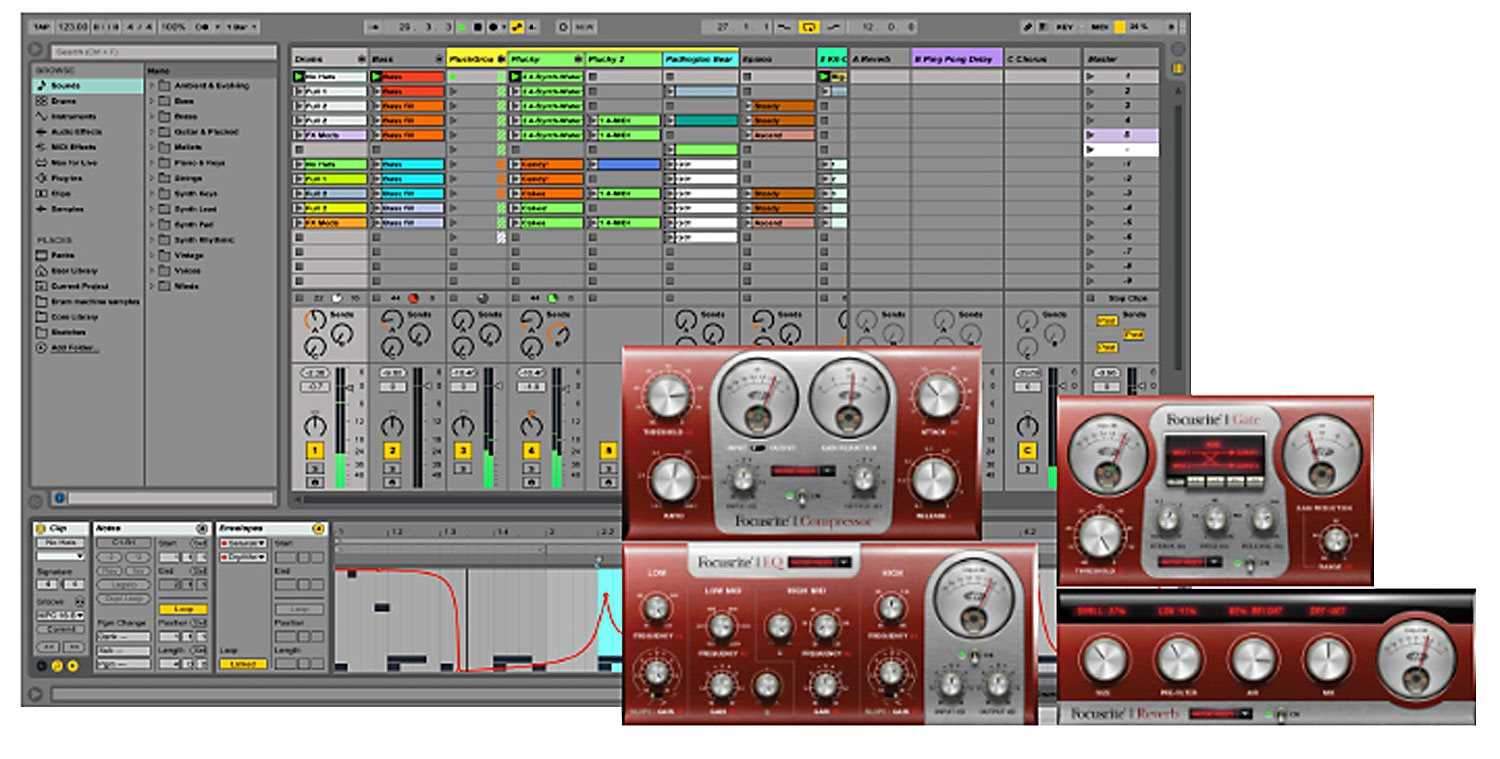Toggle the yellow loop switch in transport
Image resolution: width=1500 pixels, height=759 pixels.
pyautogui.click(x=808, y=27)
